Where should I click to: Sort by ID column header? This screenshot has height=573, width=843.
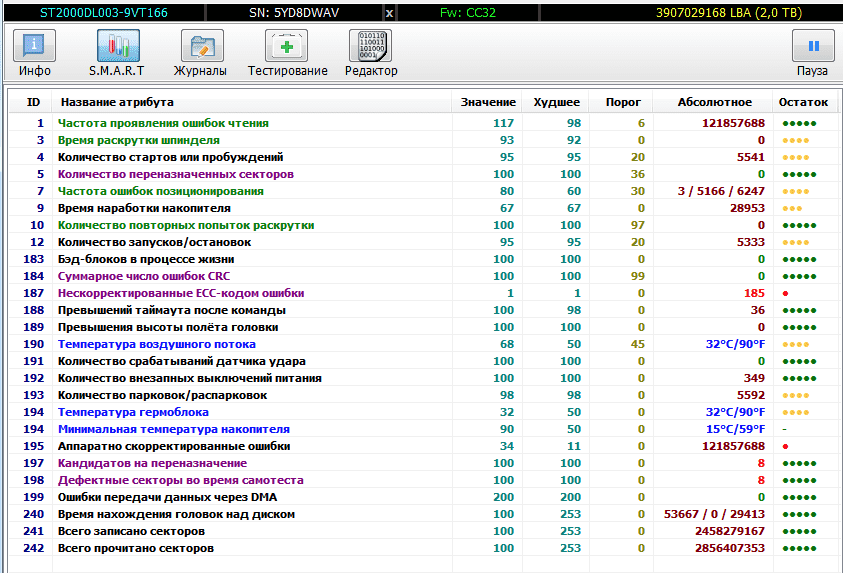[33, 102]
